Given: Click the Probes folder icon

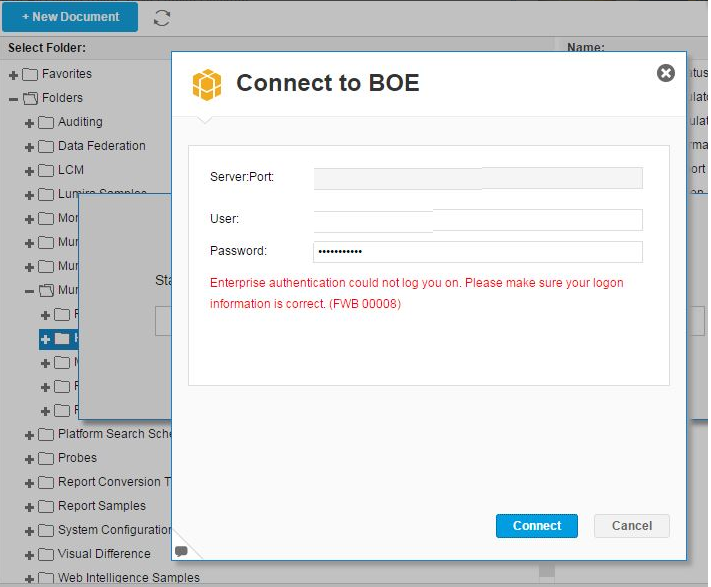Looking at the screenshot, I should click(x=46, y=459).
